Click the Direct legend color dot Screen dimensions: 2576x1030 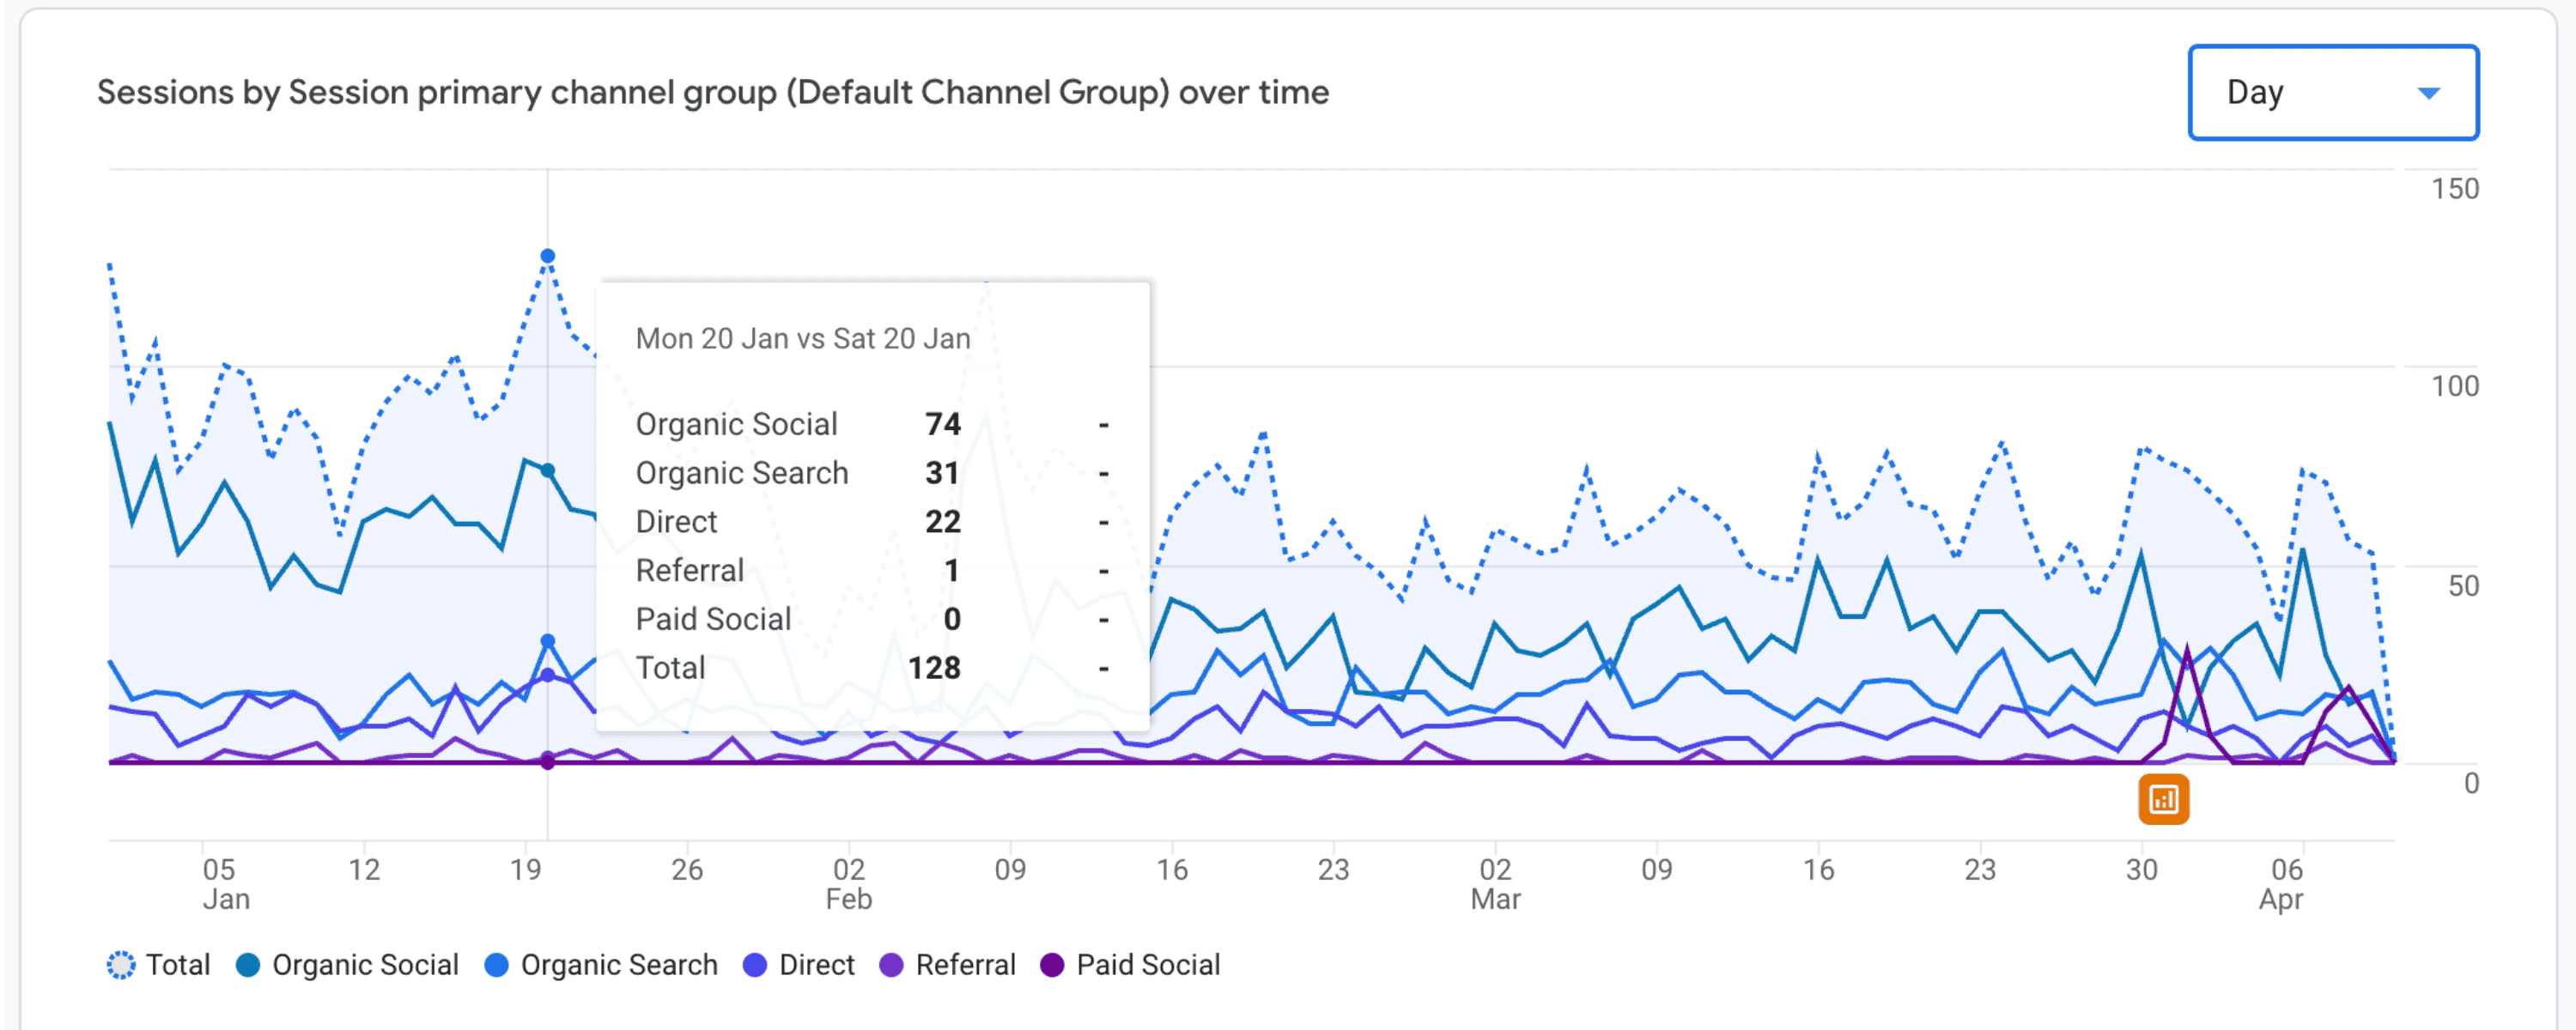click(x=755, y=965)
